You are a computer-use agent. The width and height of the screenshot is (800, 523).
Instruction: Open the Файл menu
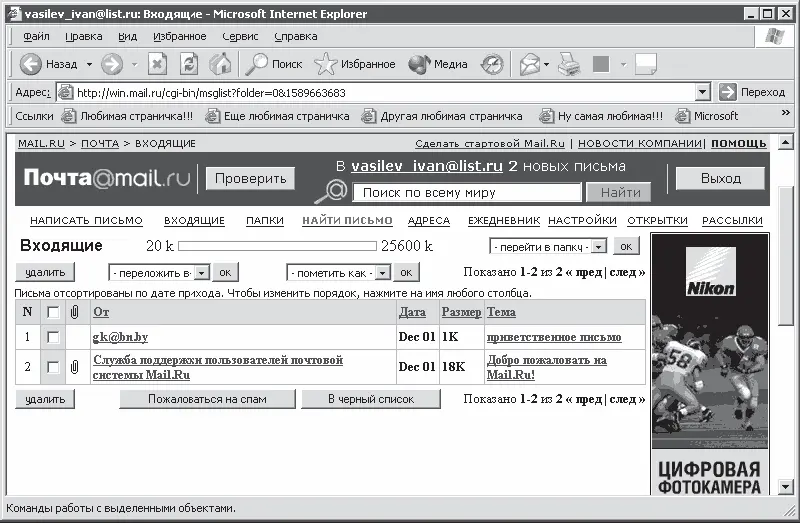36,36
